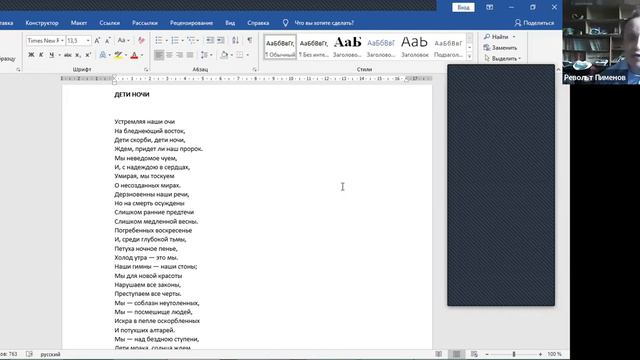Expand the styles gallery more arrow
The image size is (640, 360).
coord(469,56)
